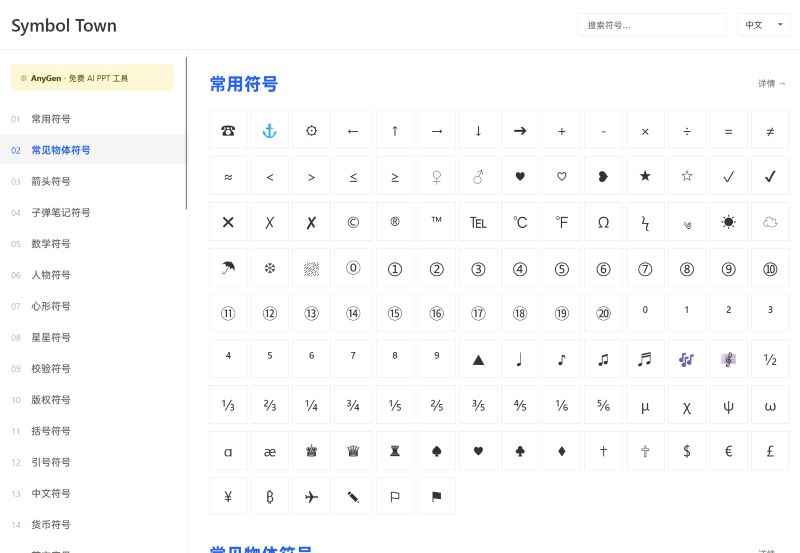This screenshot has height=553, width=800.
Task: Open 箭头符号 sidebar category
Action: (x=93, y=181)
